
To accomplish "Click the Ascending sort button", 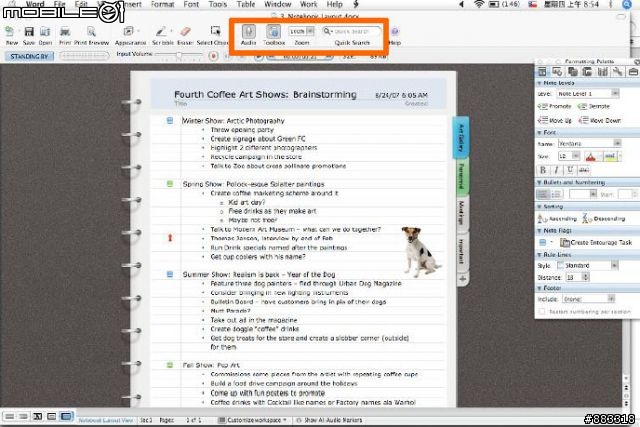I will coord(557,219).
